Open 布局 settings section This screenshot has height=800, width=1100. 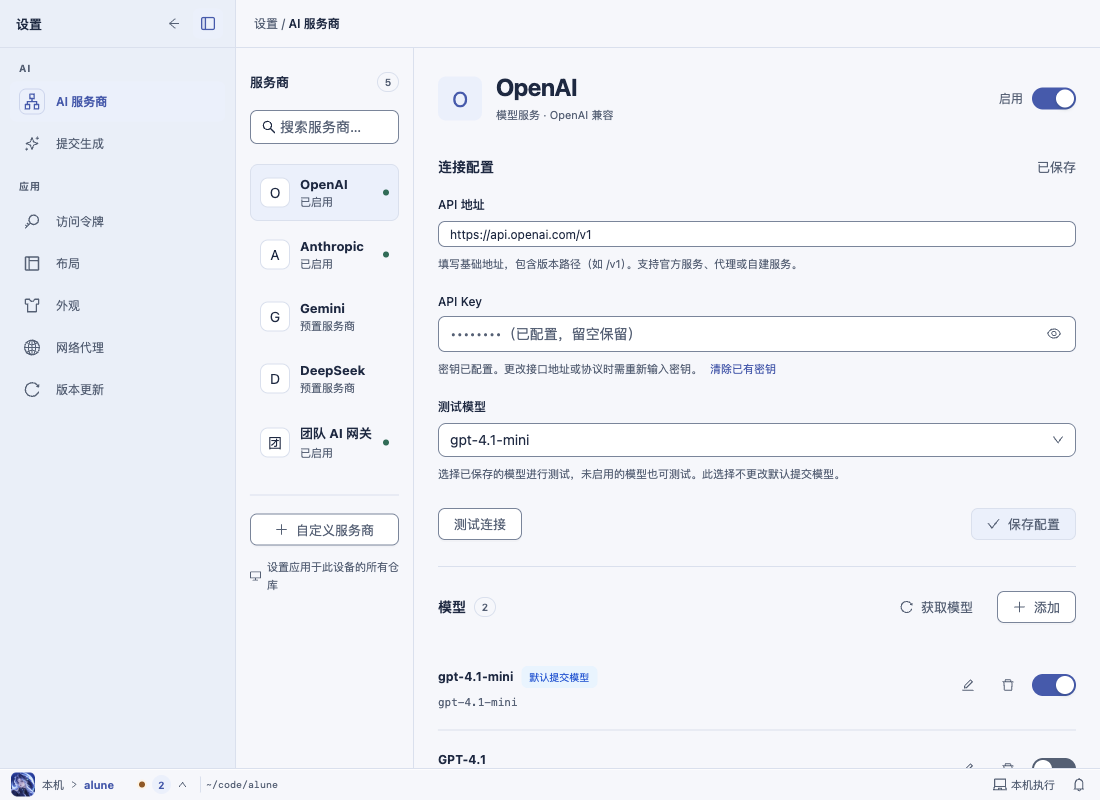pyautogui.click(x=118, y=264)
